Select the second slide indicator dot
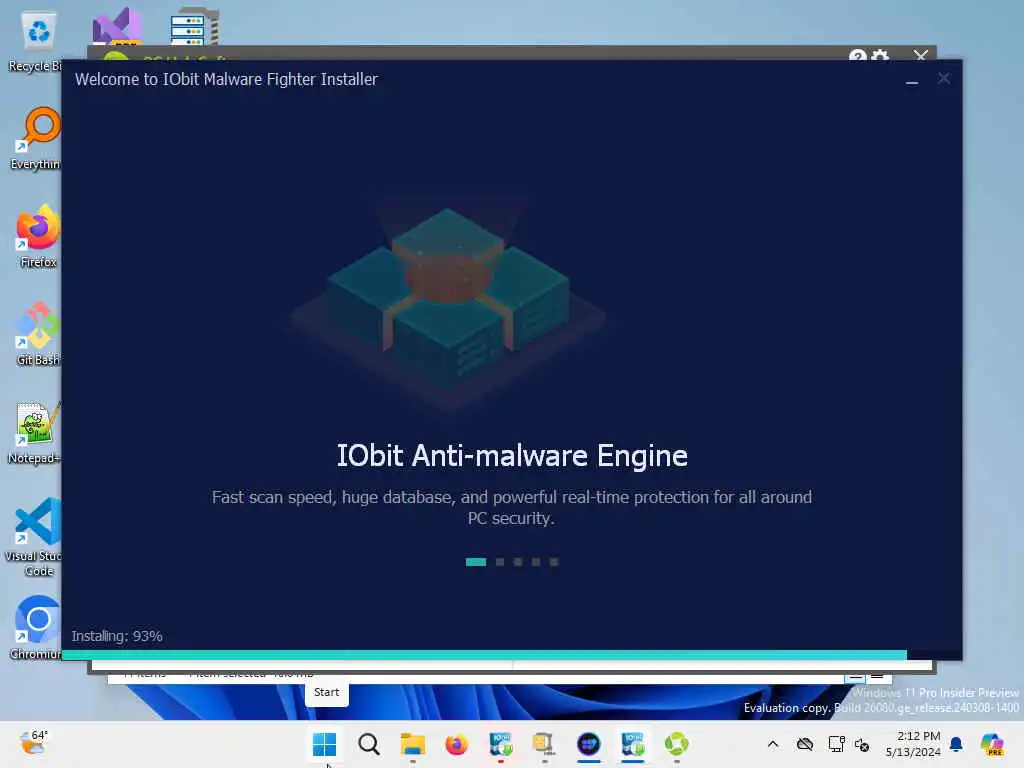 coord(500,562)
